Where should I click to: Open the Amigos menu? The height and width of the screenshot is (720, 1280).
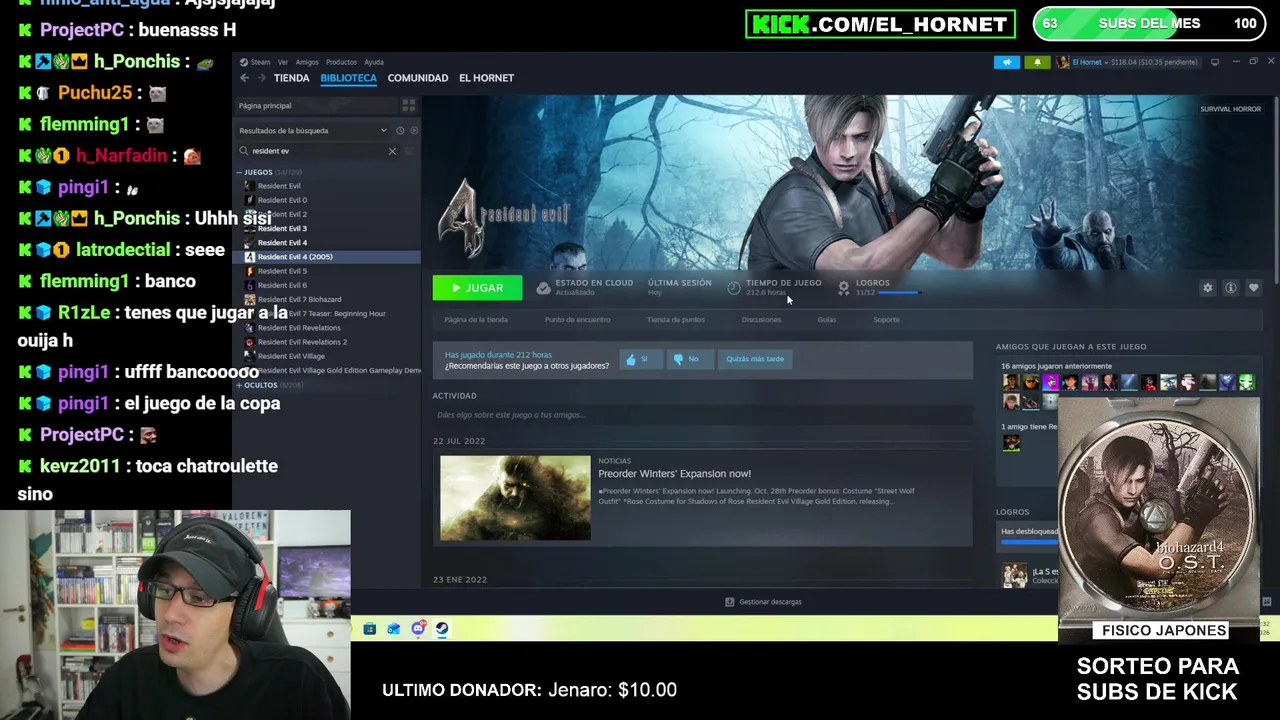[307, 62]
